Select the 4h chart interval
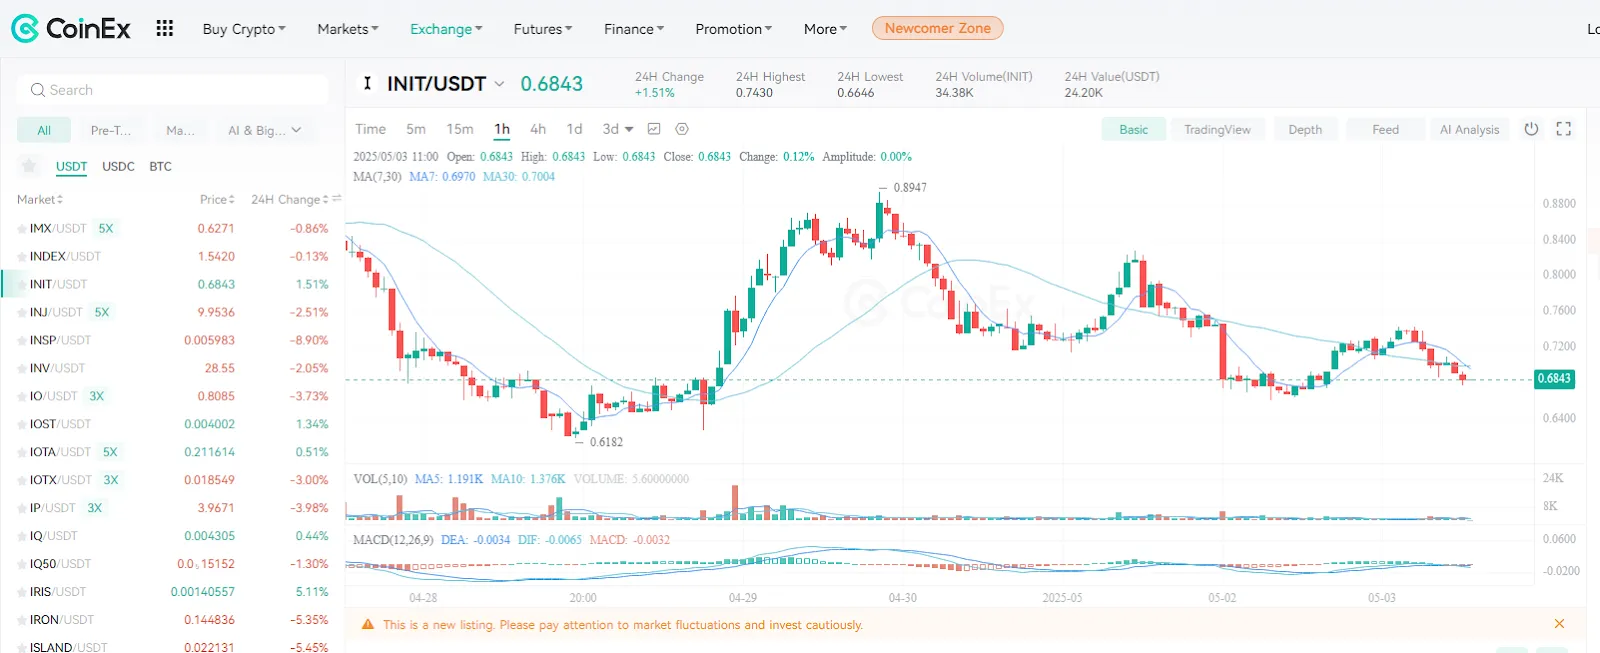1600x653 pixels. coord(538,129)
